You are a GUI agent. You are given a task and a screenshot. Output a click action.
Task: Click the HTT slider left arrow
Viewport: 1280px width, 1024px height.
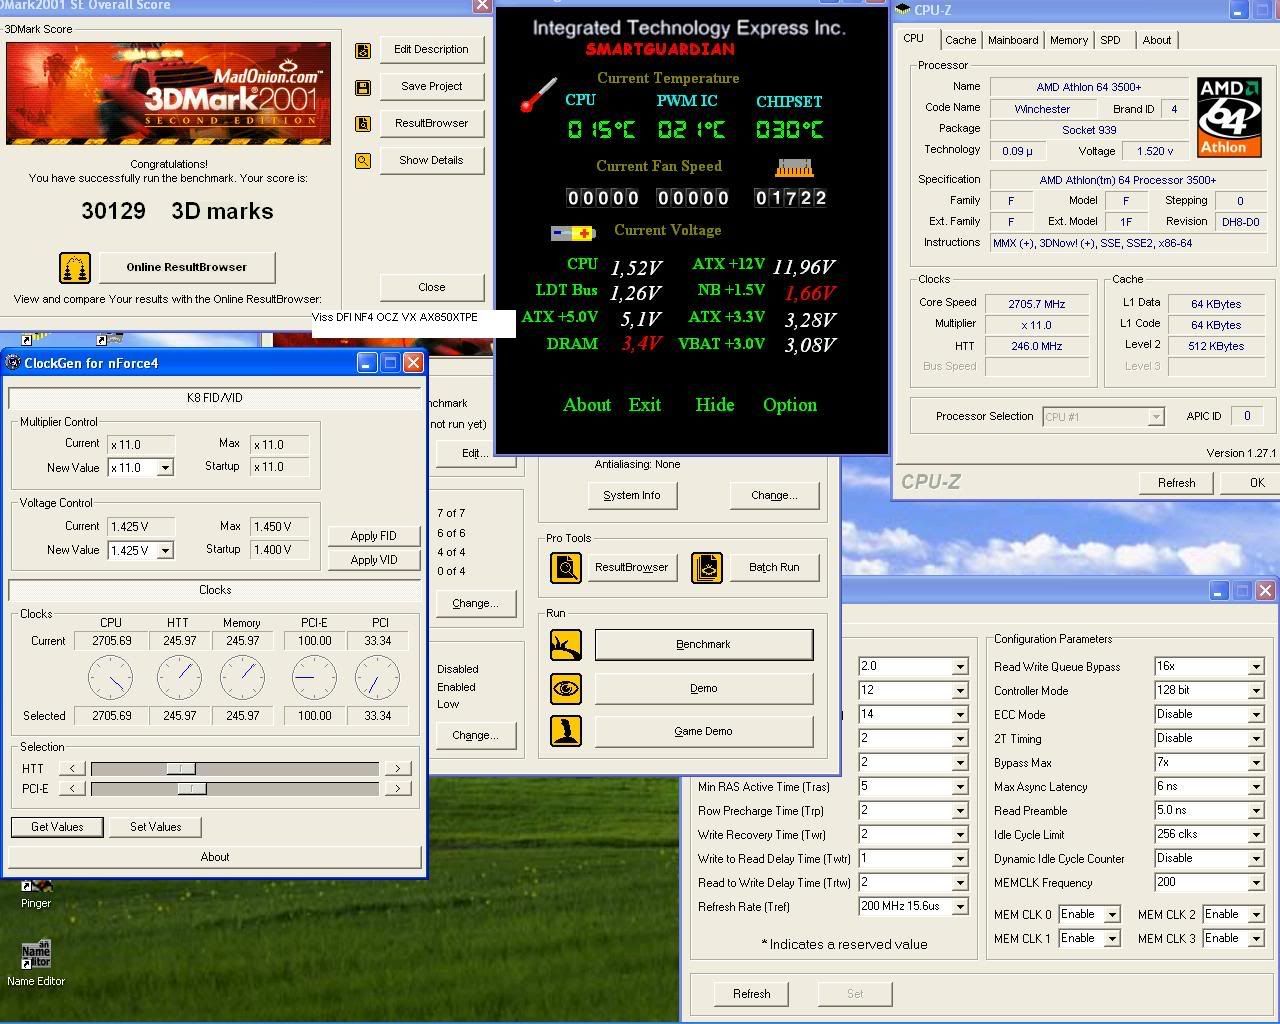[72, 768]
